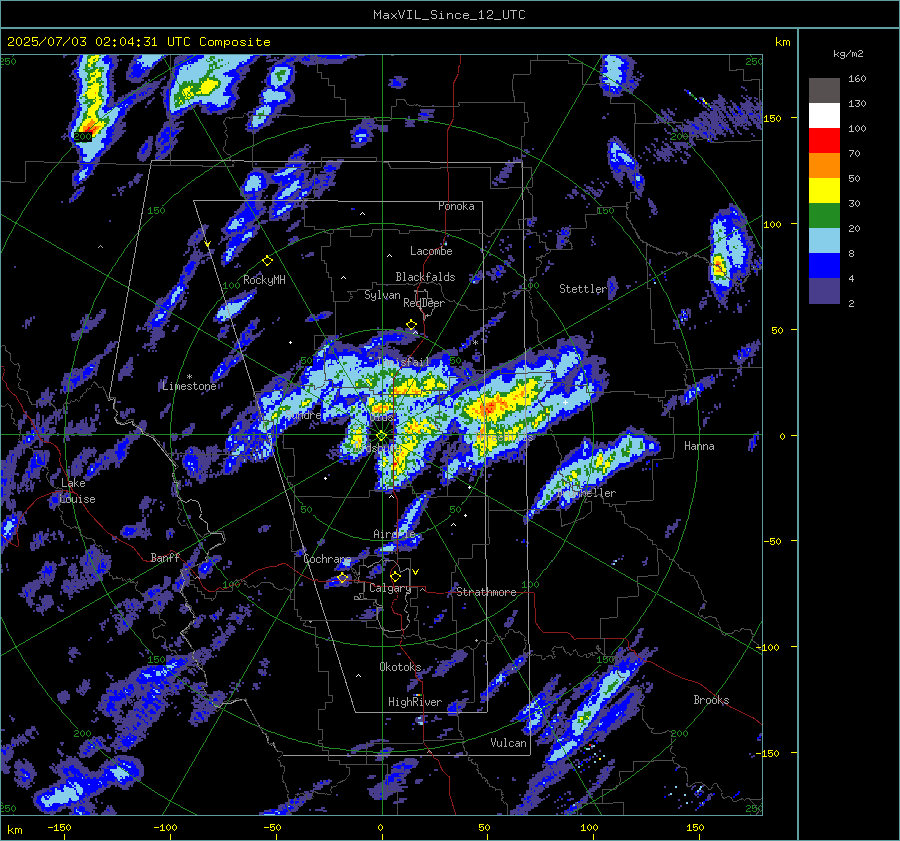Click the radar center site marker

(x=382, y=435)
